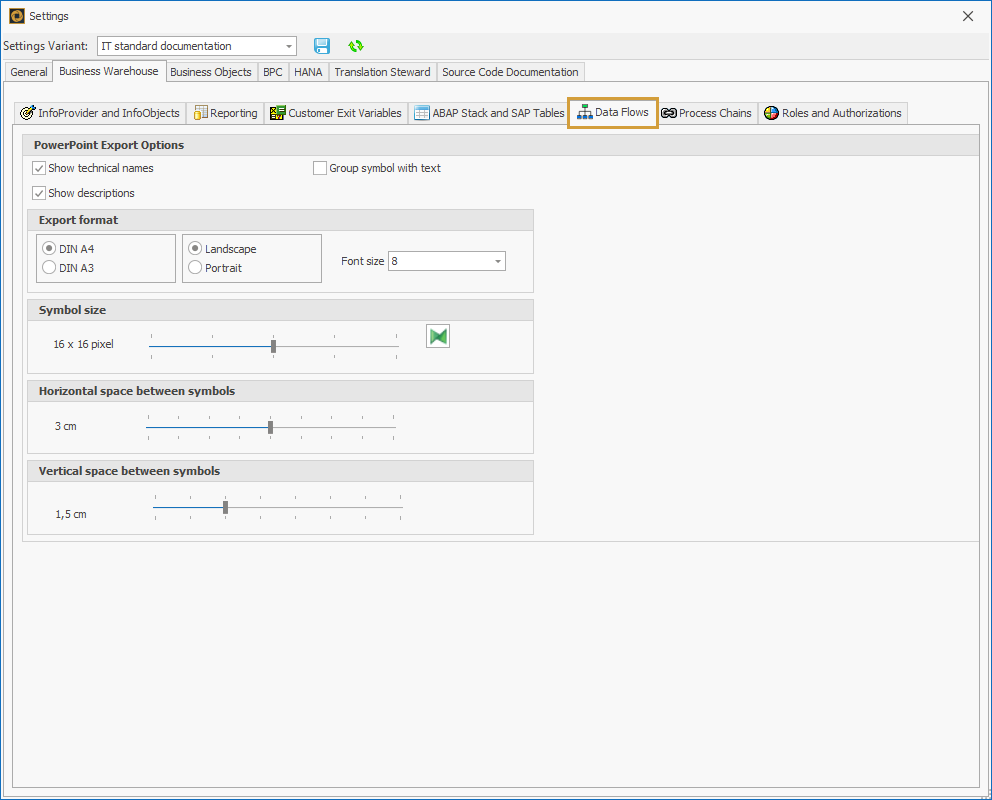Viewport: 992px width, 800px height.
Task: Click the Customer Exit Variables tab icon
Action: [276, 113]
